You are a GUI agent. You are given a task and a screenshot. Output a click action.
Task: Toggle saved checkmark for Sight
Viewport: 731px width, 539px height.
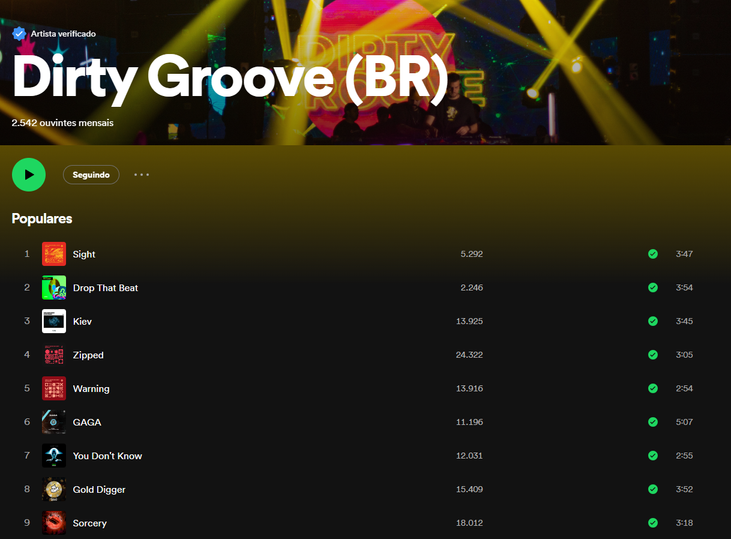(653, 254)
